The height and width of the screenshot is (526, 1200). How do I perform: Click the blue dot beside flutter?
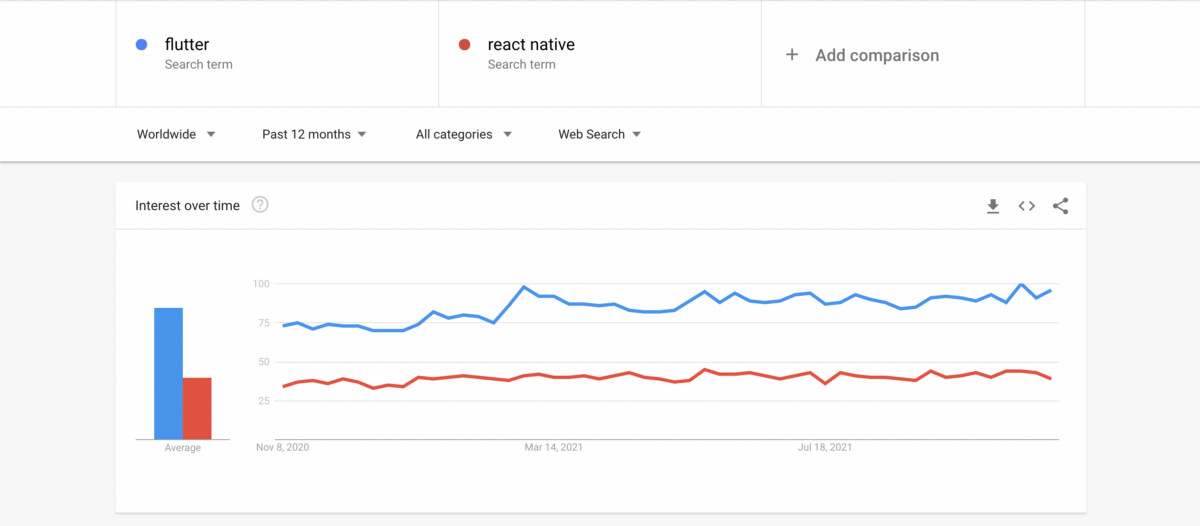pyautogui.click(x=142, y=44)
